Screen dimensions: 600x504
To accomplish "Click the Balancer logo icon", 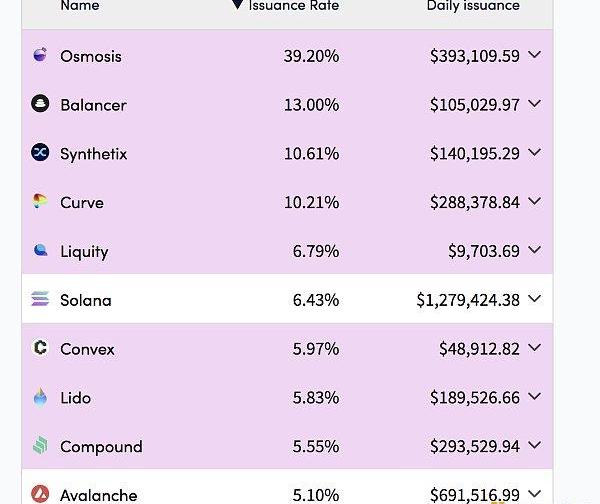I will click(40, 103).
